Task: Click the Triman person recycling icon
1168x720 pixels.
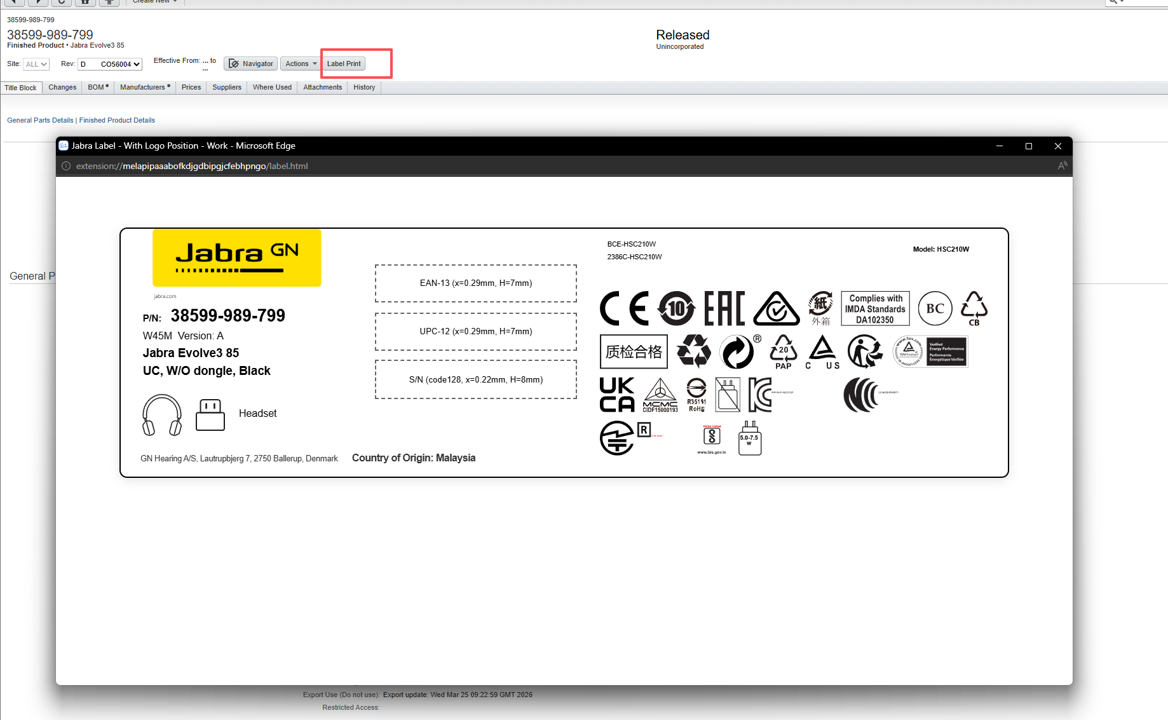Action: 865,351
